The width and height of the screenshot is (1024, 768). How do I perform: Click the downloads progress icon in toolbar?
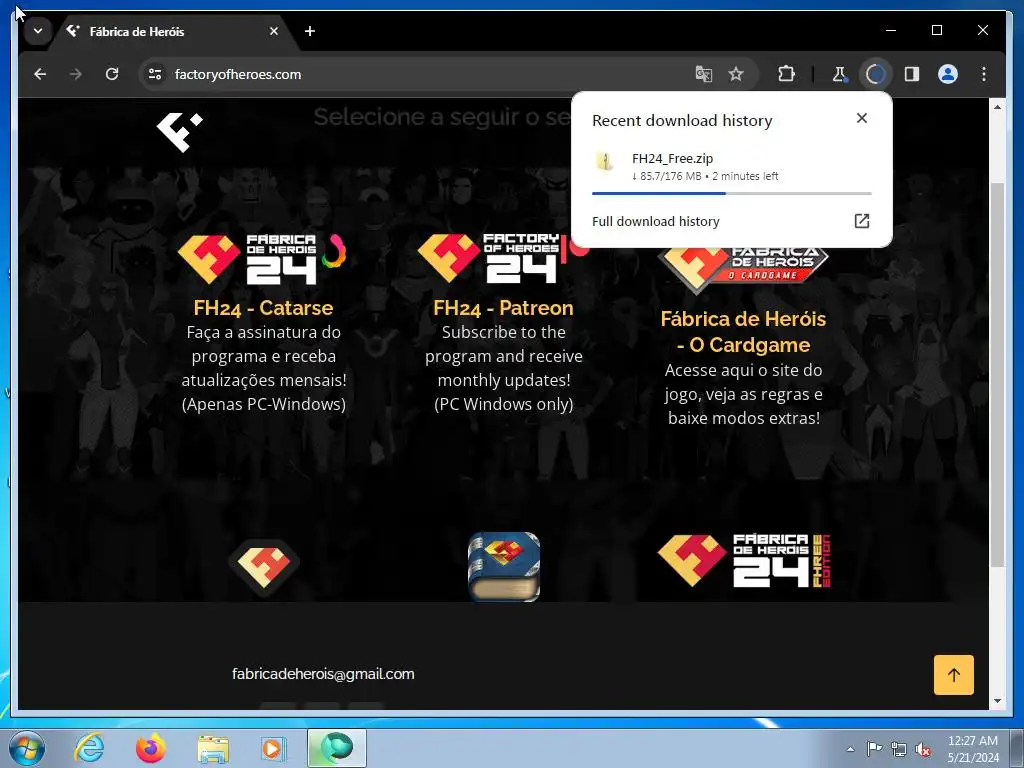pyautogui.click(x=875, y=74)
